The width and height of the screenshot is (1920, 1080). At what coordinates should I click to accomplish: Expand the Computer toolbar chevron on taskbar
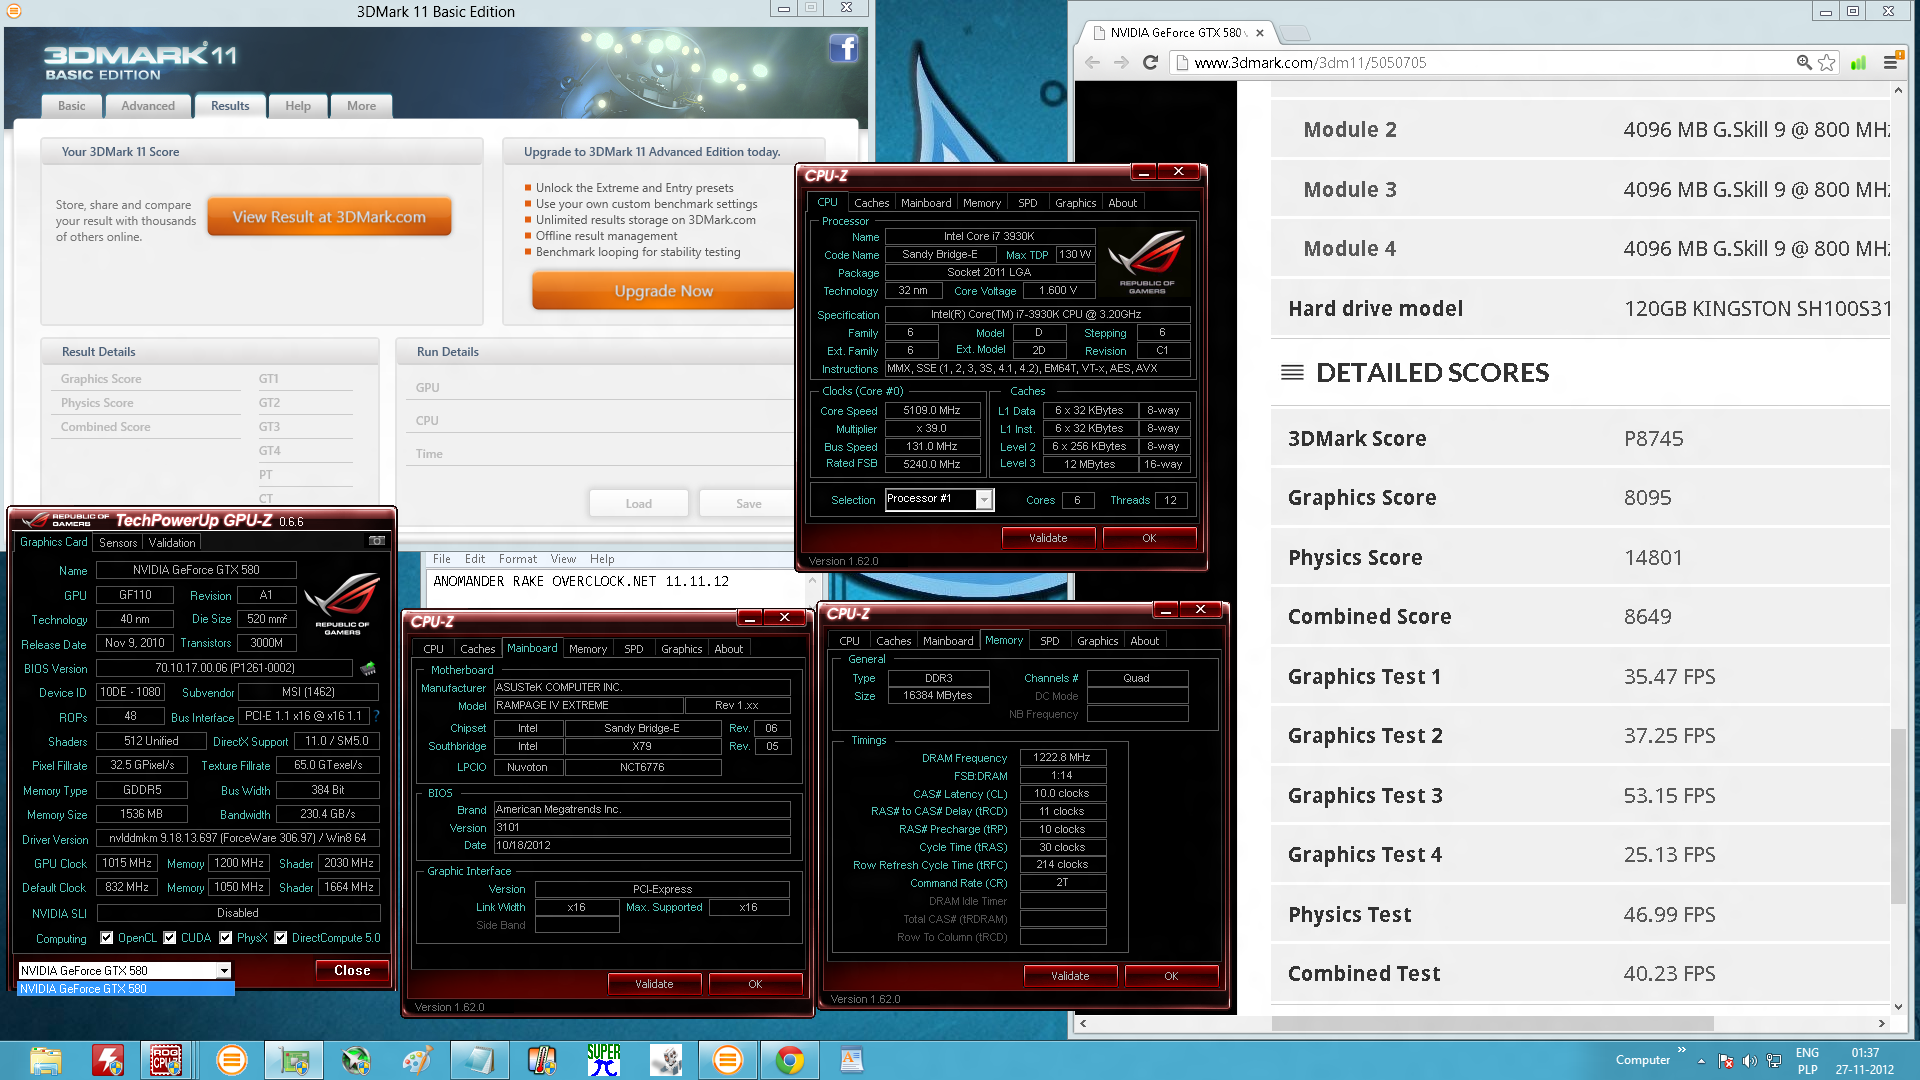[x=1682, y=1050]
